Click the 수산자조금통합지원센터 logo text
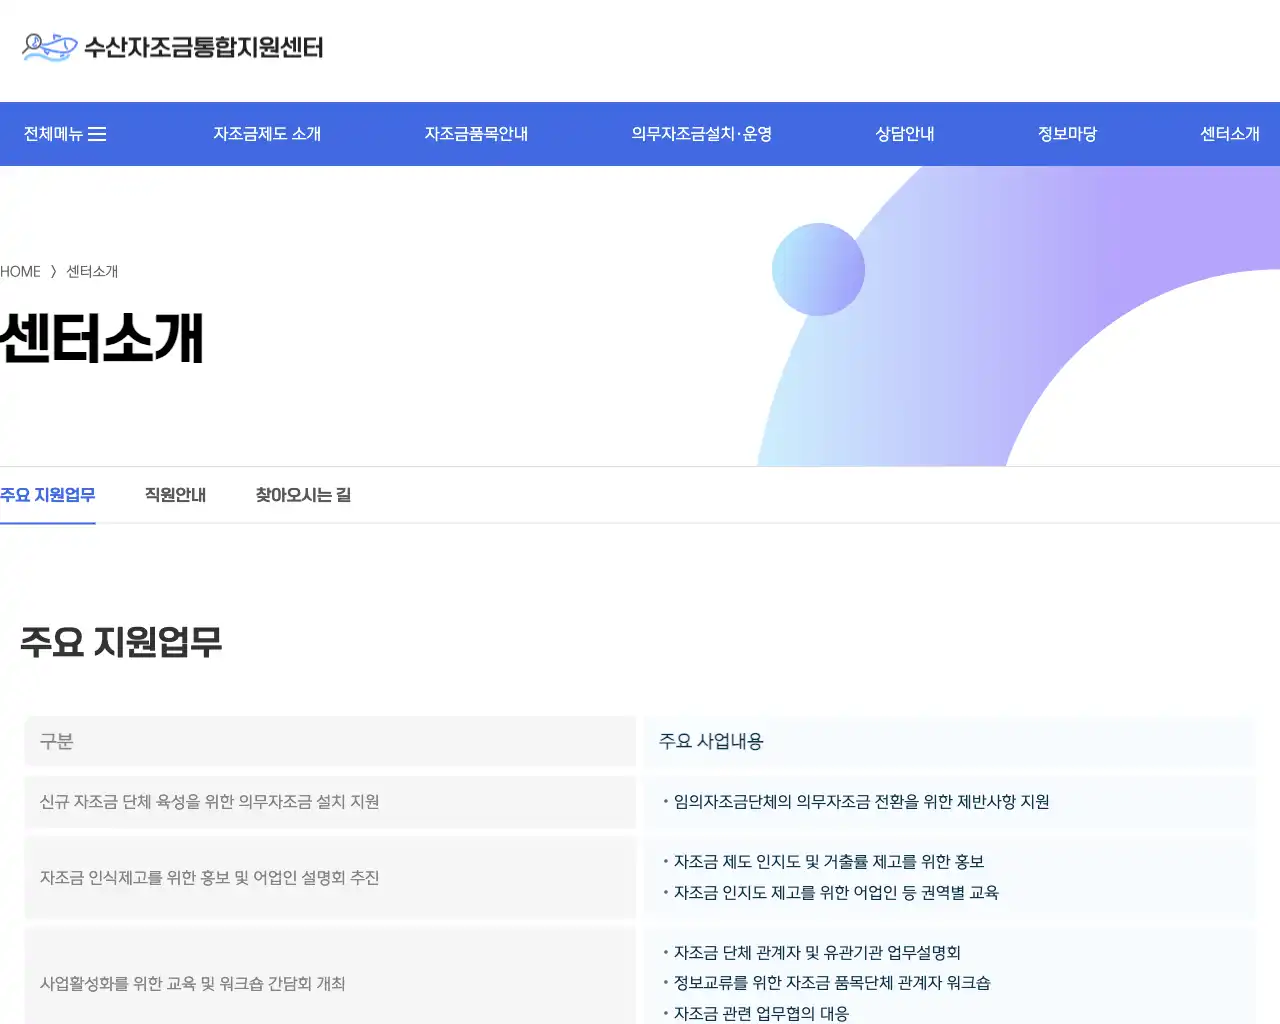1280x1024 pixels. pyautogui.click(x=205, y=48)
